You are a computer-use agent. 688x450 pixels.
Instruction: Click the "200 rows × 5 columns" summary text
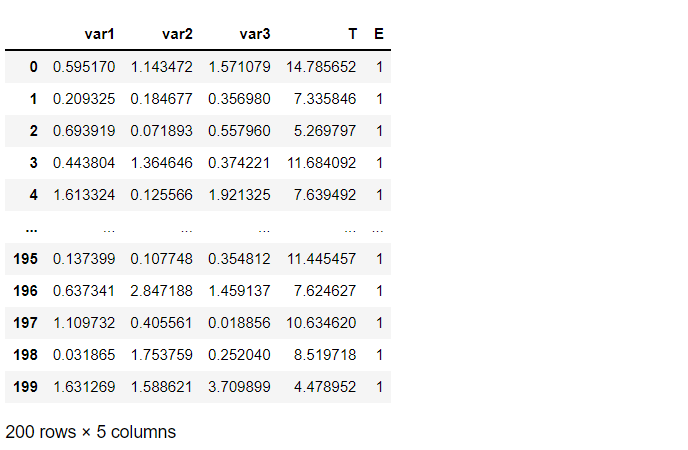pyautogui.click(x=91, y=432)
